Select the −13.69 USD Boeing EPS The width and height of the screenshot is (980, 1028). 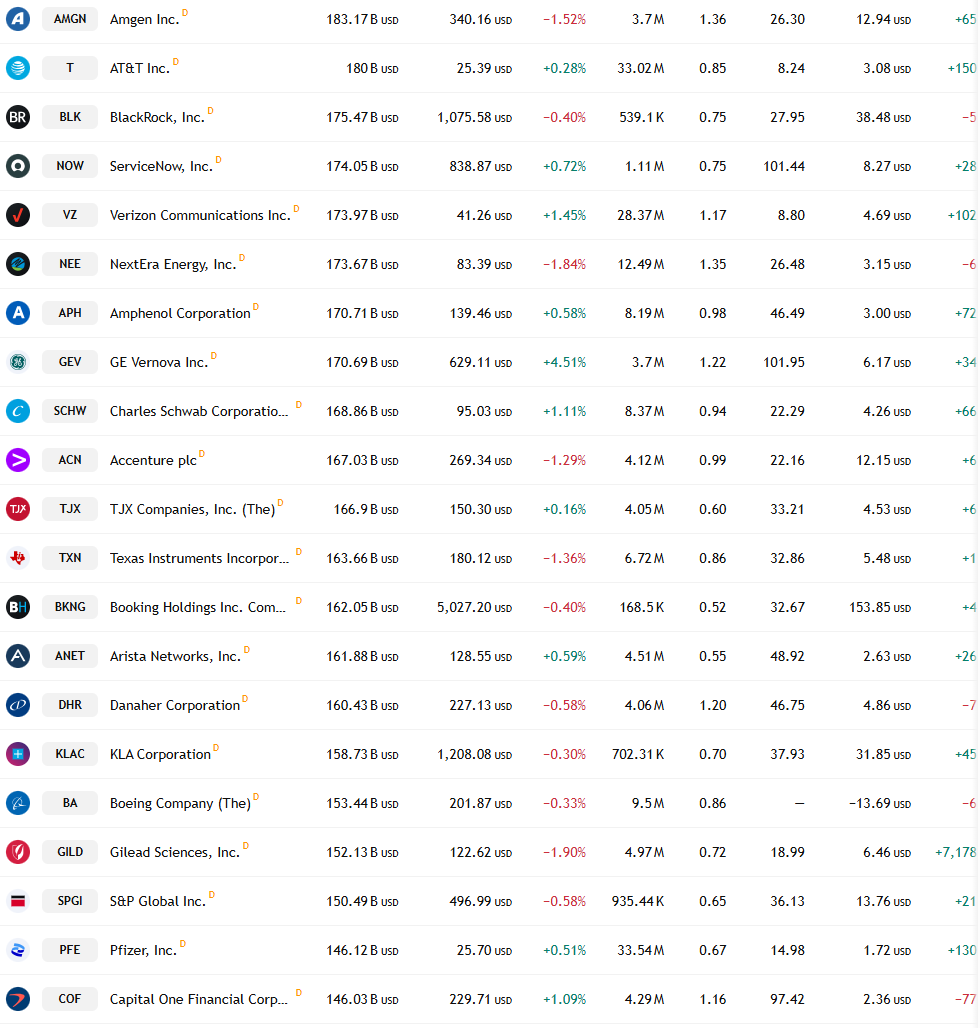[x=880, y=803]
